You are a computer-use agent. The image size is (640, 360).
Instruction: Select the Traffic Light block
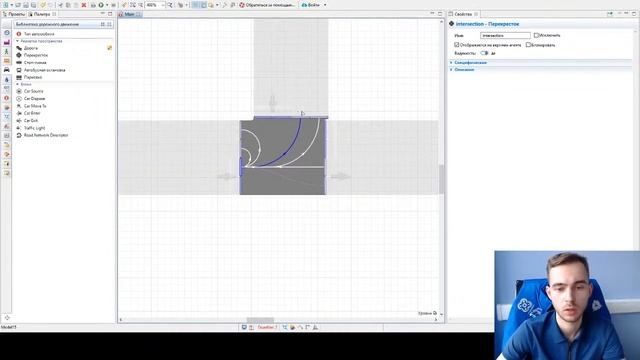pyautogui.click(x=34, y=128)
